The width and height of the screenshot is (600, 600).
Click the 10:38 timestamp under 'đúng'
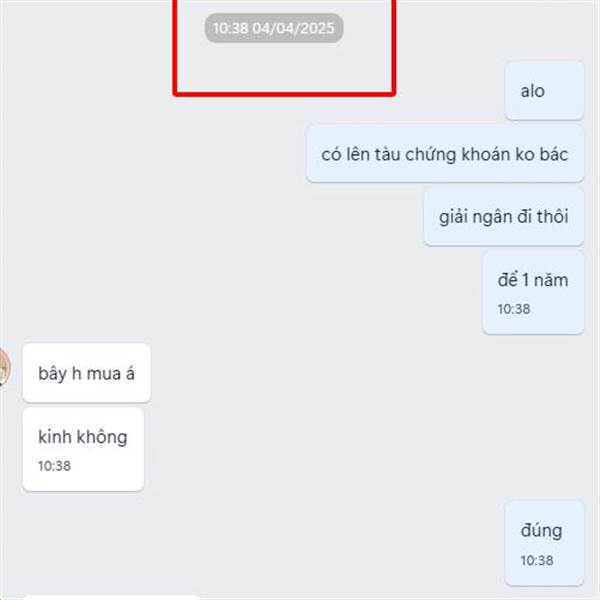(536, 561)
